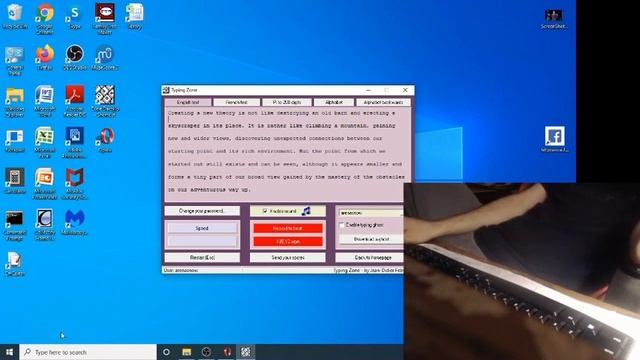Click the red Record to beat box
Image resolution: width=640 pixels, height=360 pixels.
point(288,228)
